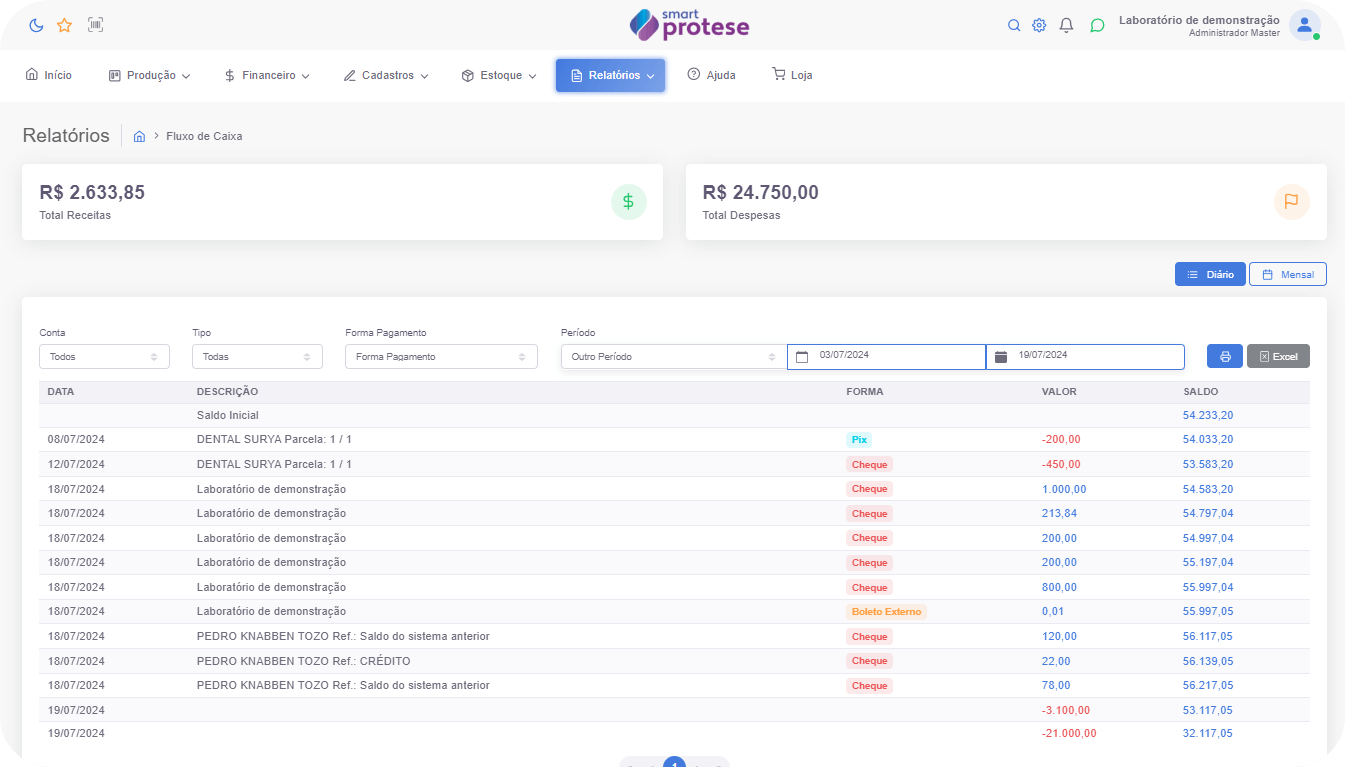This screenshot has height=767, width=1345.
Task: Open the barcode scanner icon
Action: pos(95,25)
